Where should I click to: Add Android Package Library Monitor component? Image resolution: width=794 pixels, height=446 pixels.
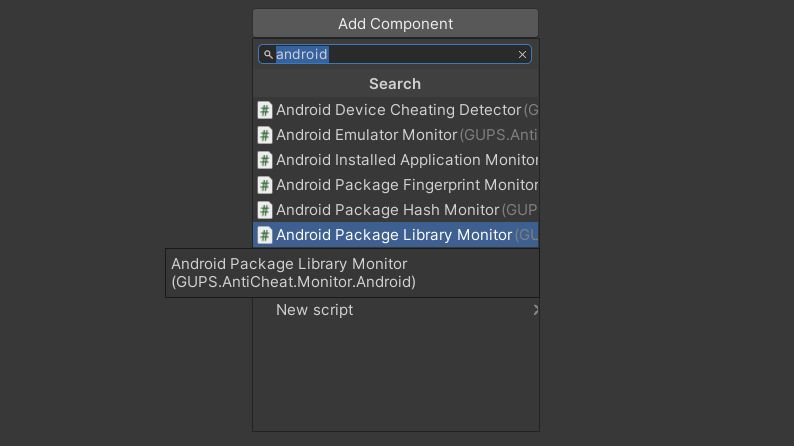point(395,235)
